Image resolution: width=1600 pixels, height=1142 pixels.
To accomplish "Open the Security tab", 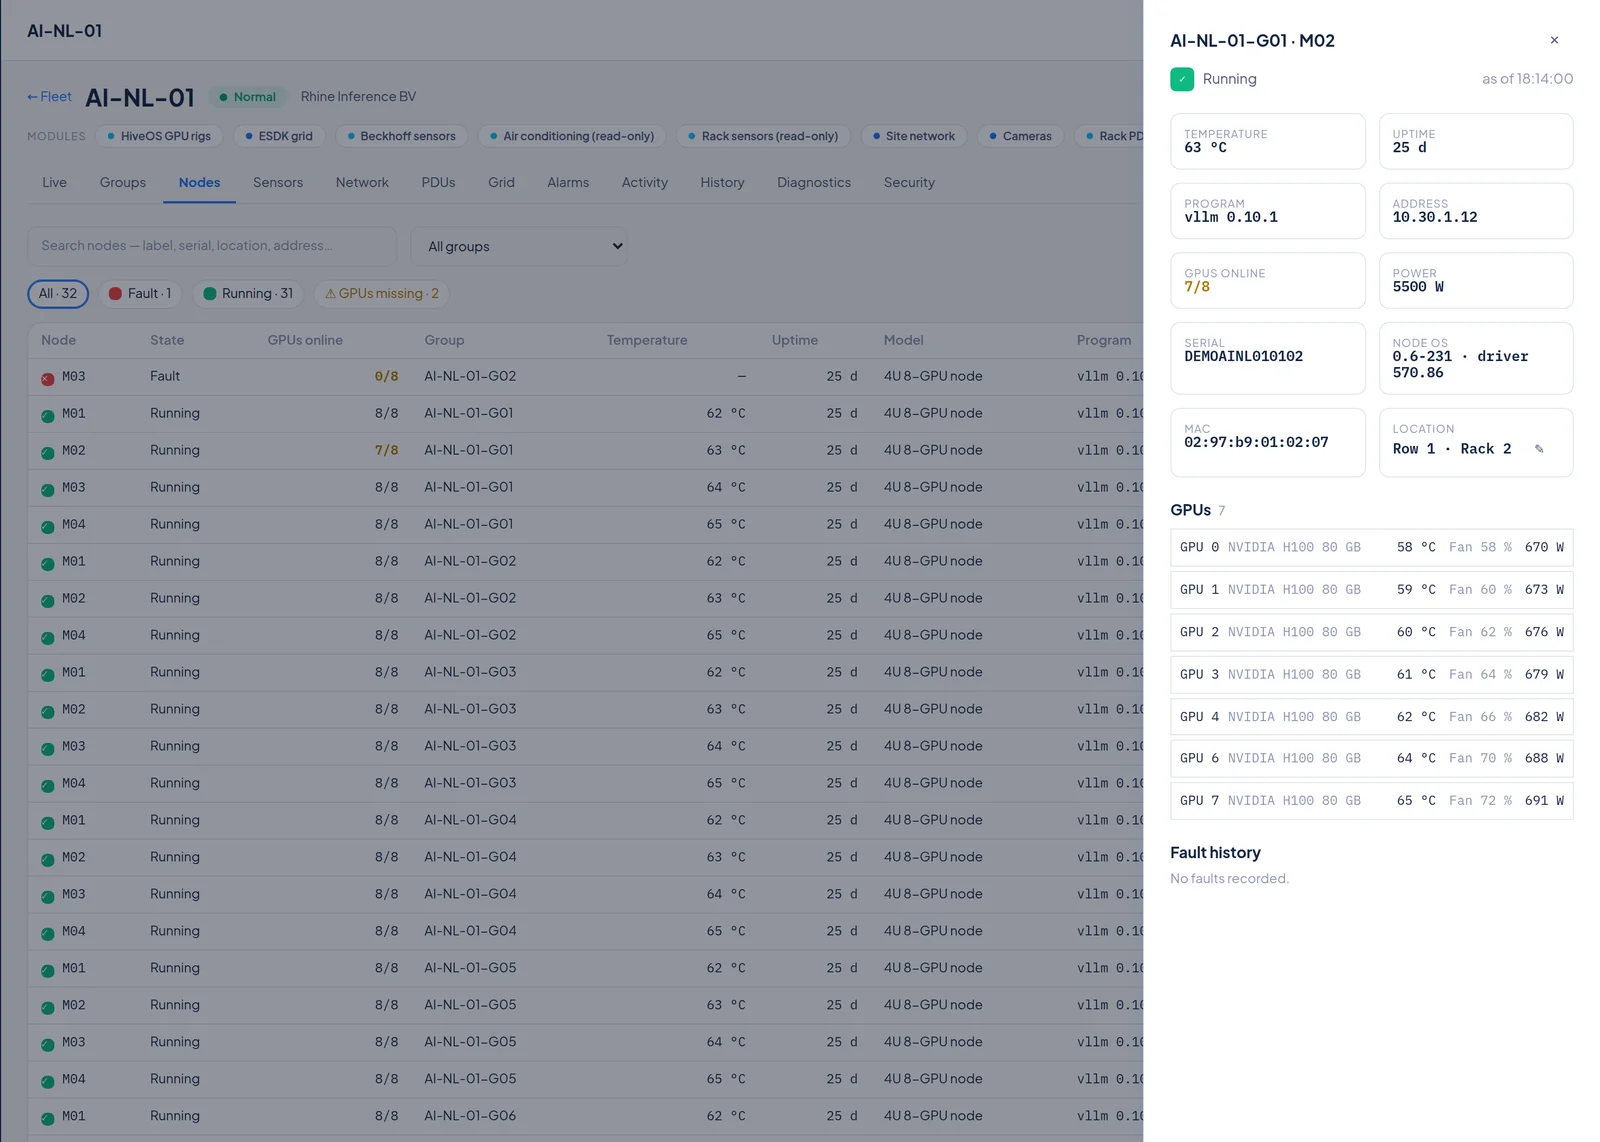I will pos(909,183).
